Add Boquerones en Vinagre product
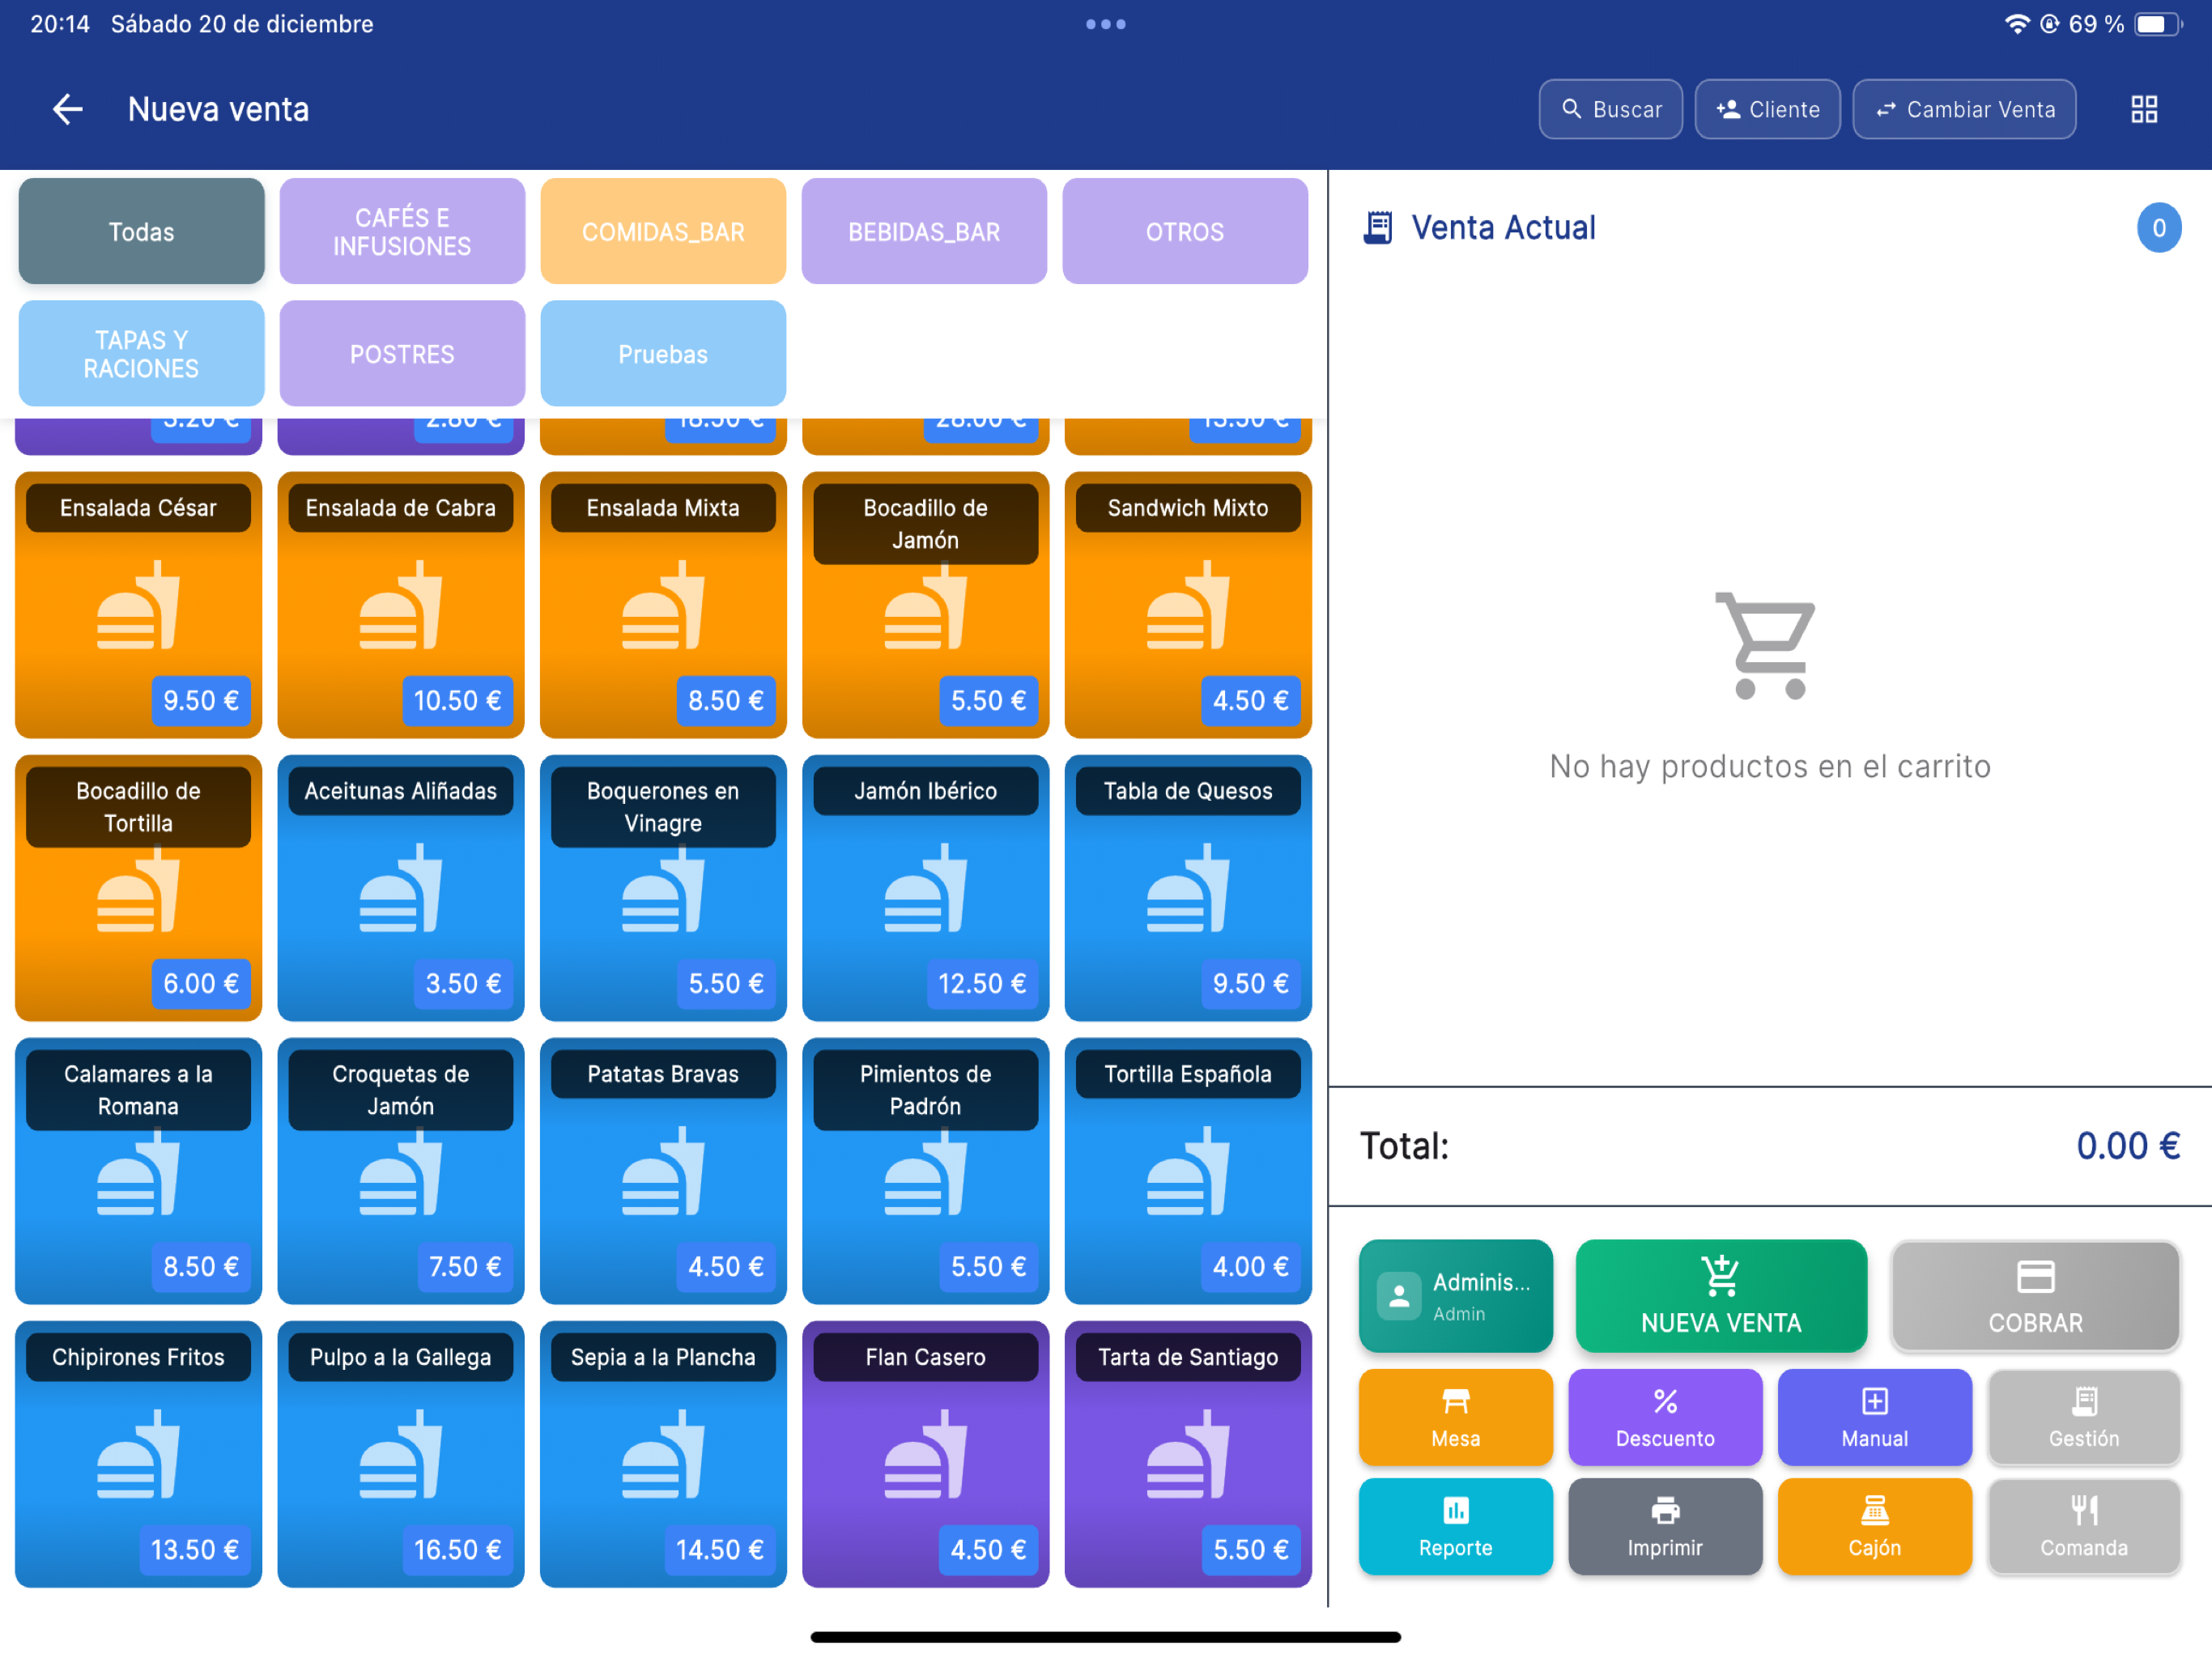Image resolution: width=2212 pixels, height=1658 pixels. click(663, 888)
